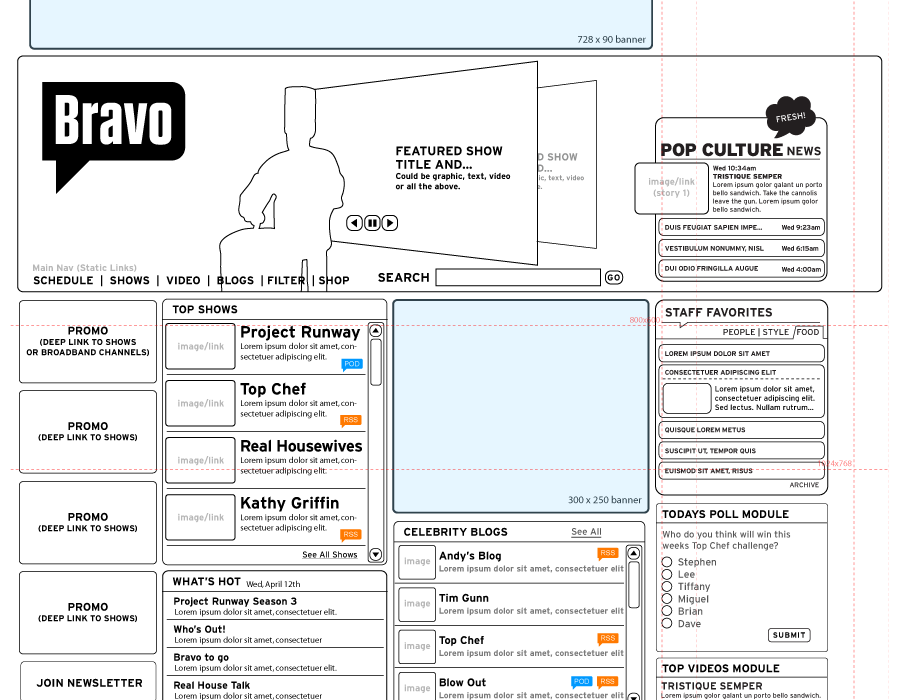Advance to next featured show slide
This screenshot has height=700, width=900.
click(x=390, y=223)
